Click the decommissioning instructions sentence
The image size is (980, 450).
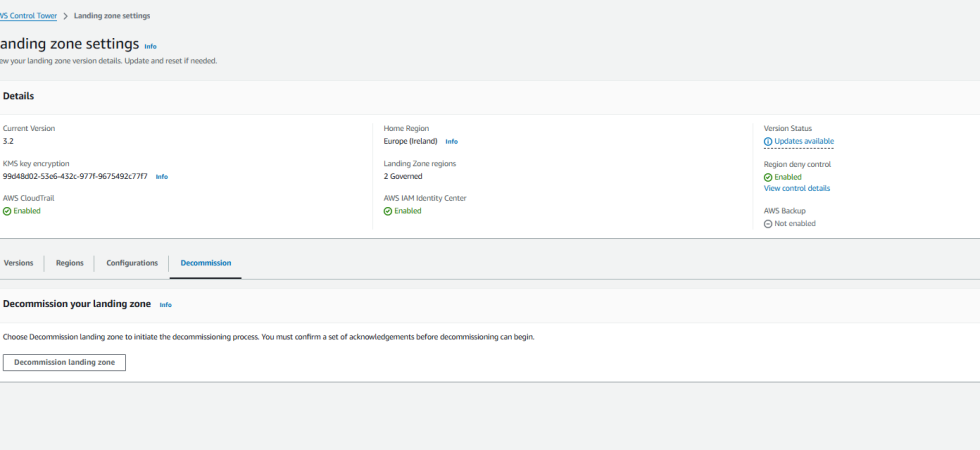[269, 337]
